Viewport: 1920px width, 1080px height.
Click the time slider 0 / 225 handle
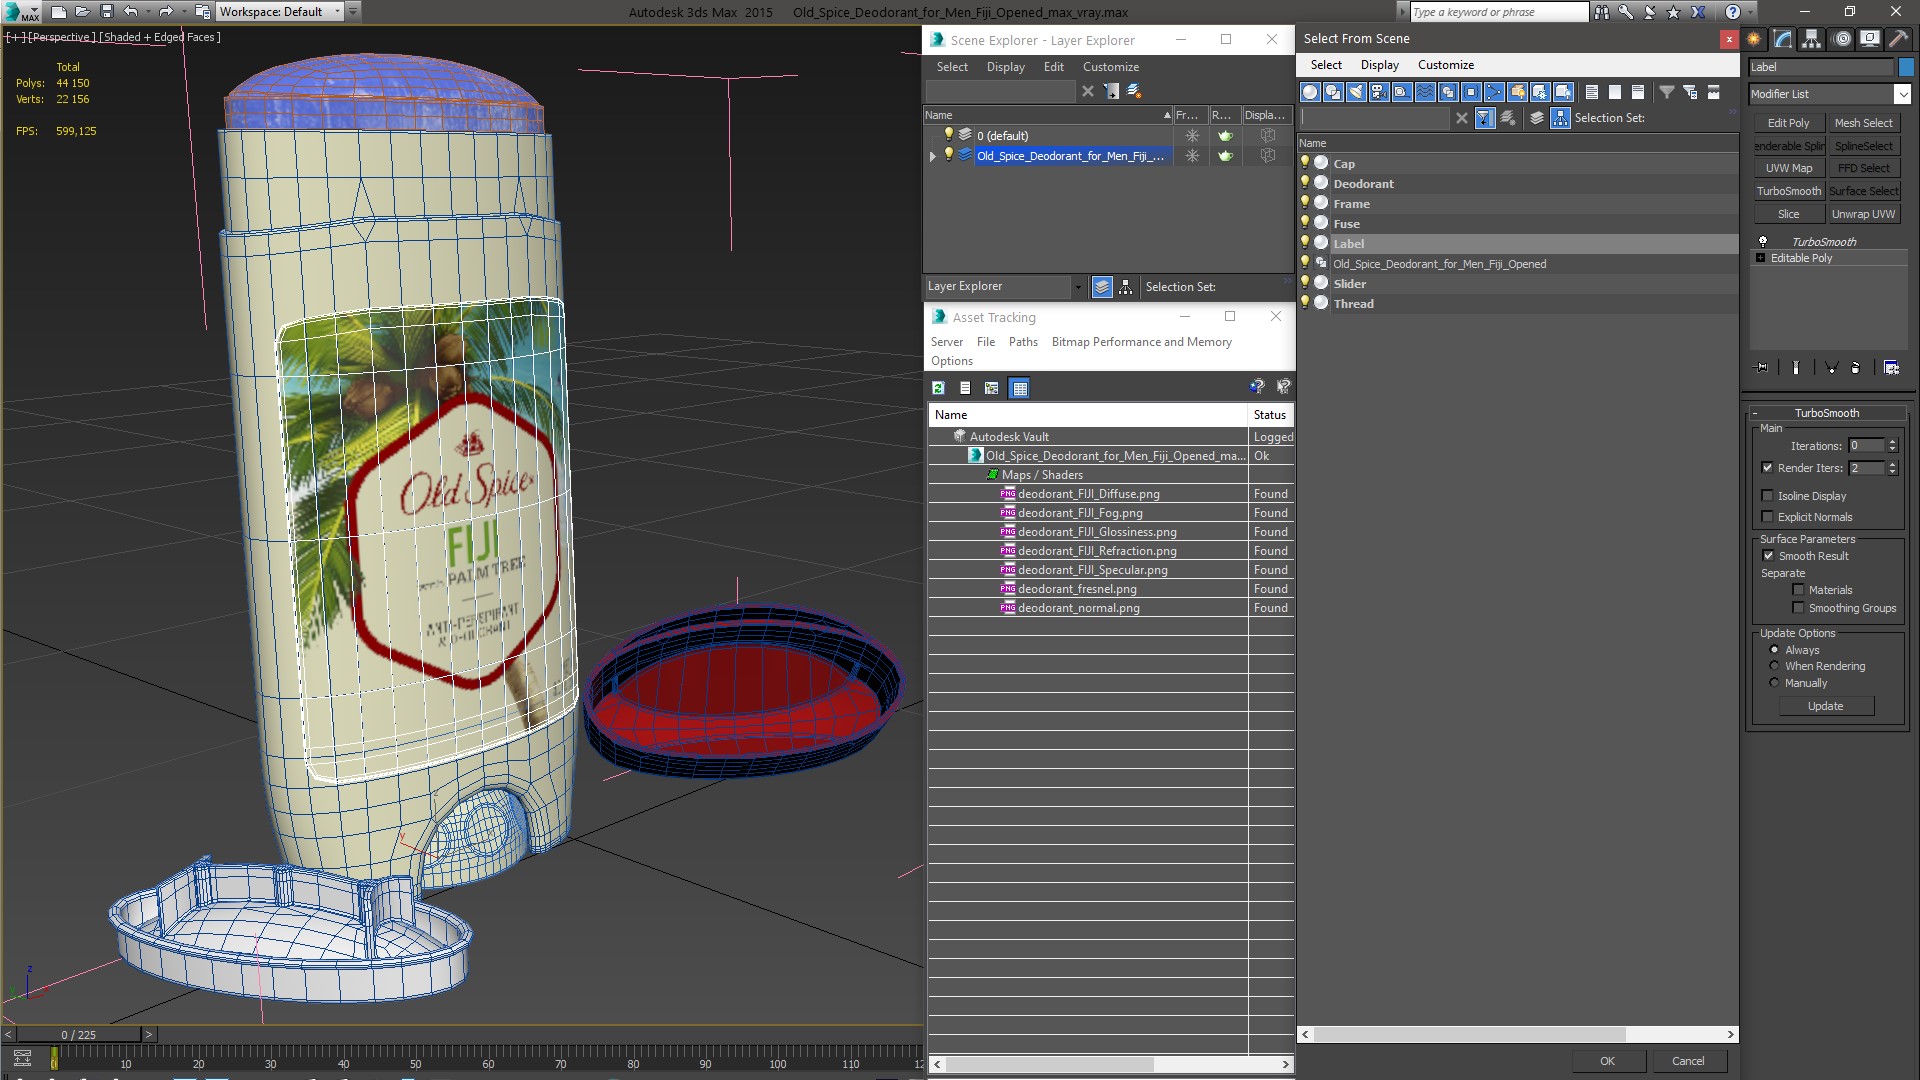[78, 1035]
